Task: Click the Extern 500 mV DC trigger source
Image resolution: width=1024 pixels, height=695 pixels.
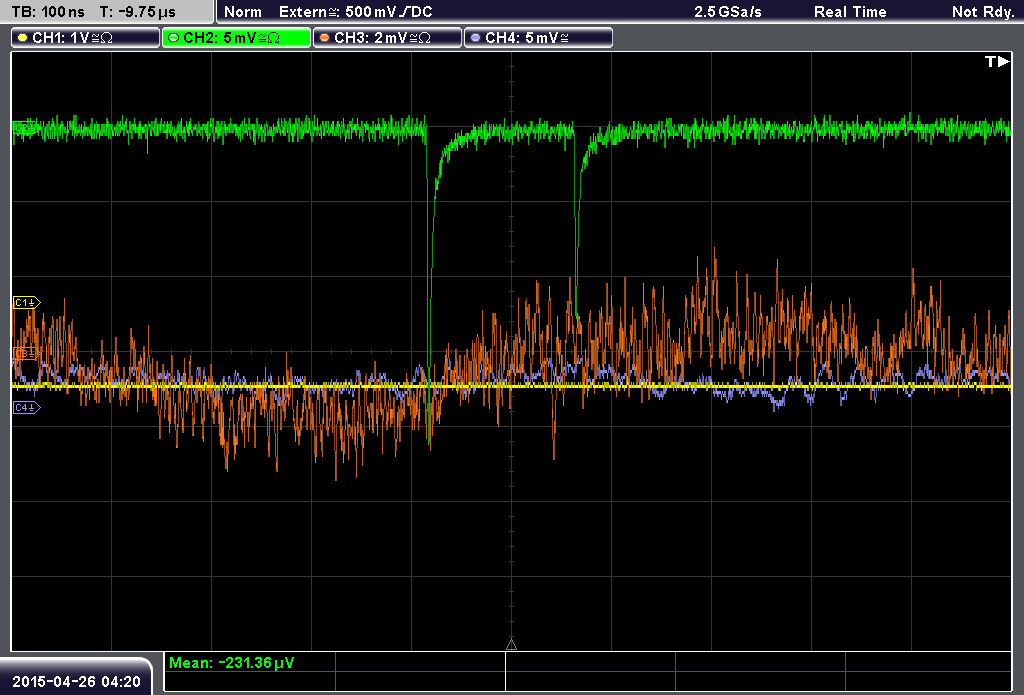Action: [x=356, y=12]
